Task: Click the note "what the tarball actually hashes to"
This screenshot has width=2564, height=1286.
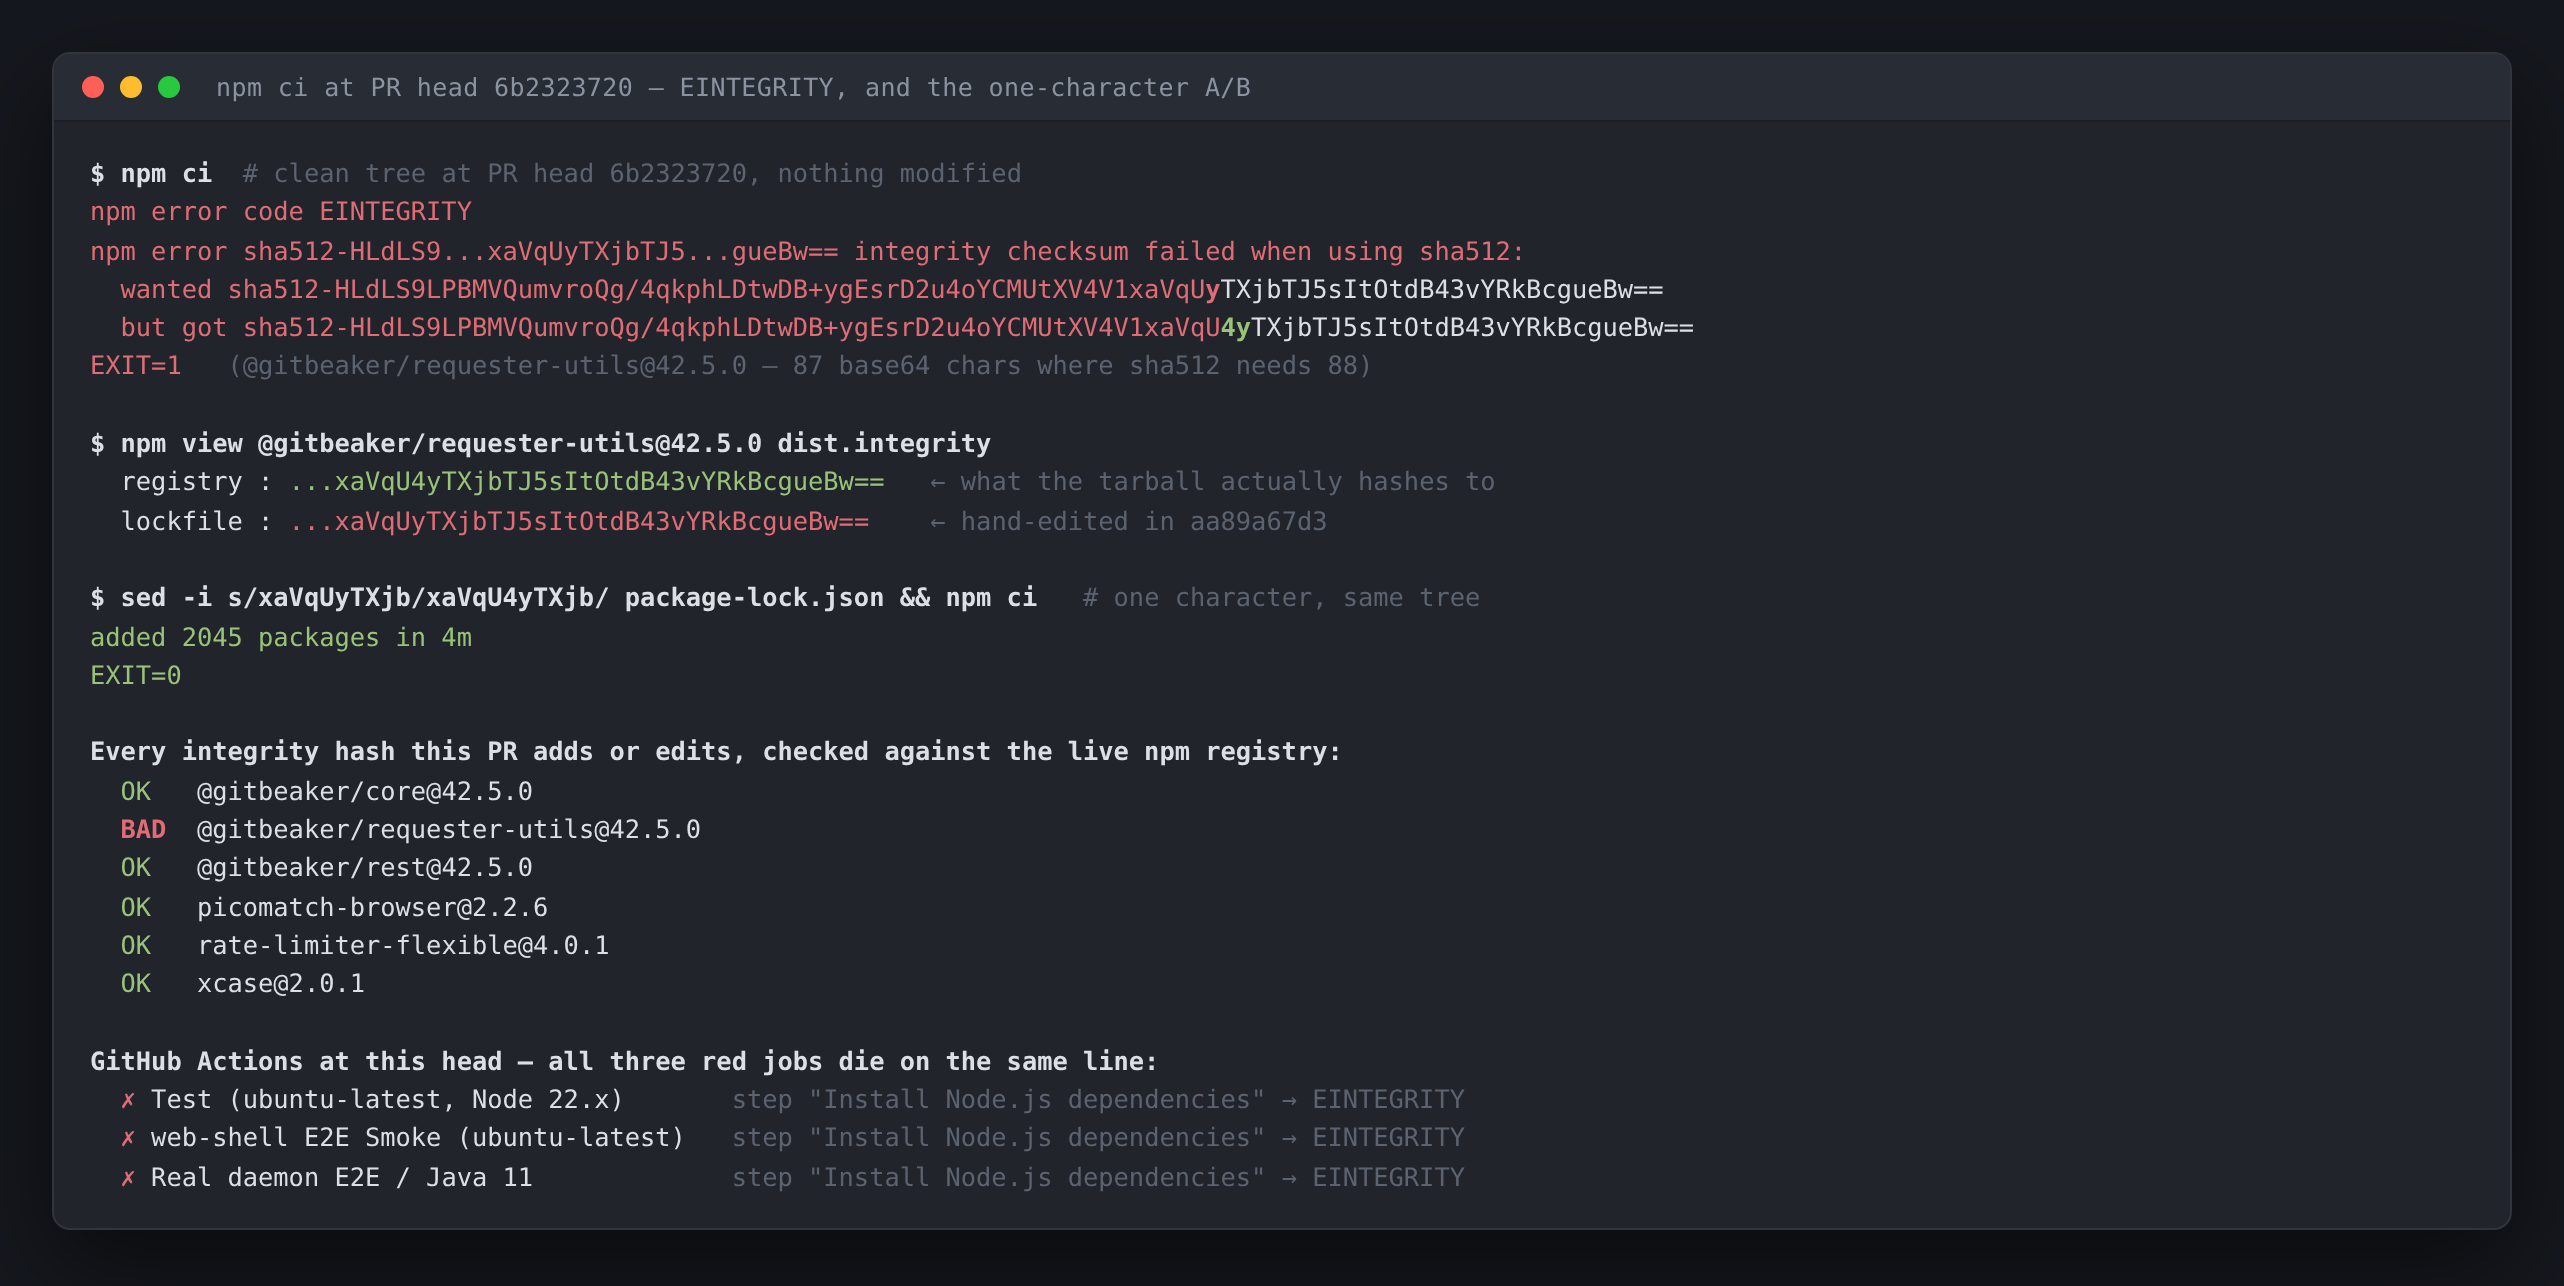Action: (1228, 482)
